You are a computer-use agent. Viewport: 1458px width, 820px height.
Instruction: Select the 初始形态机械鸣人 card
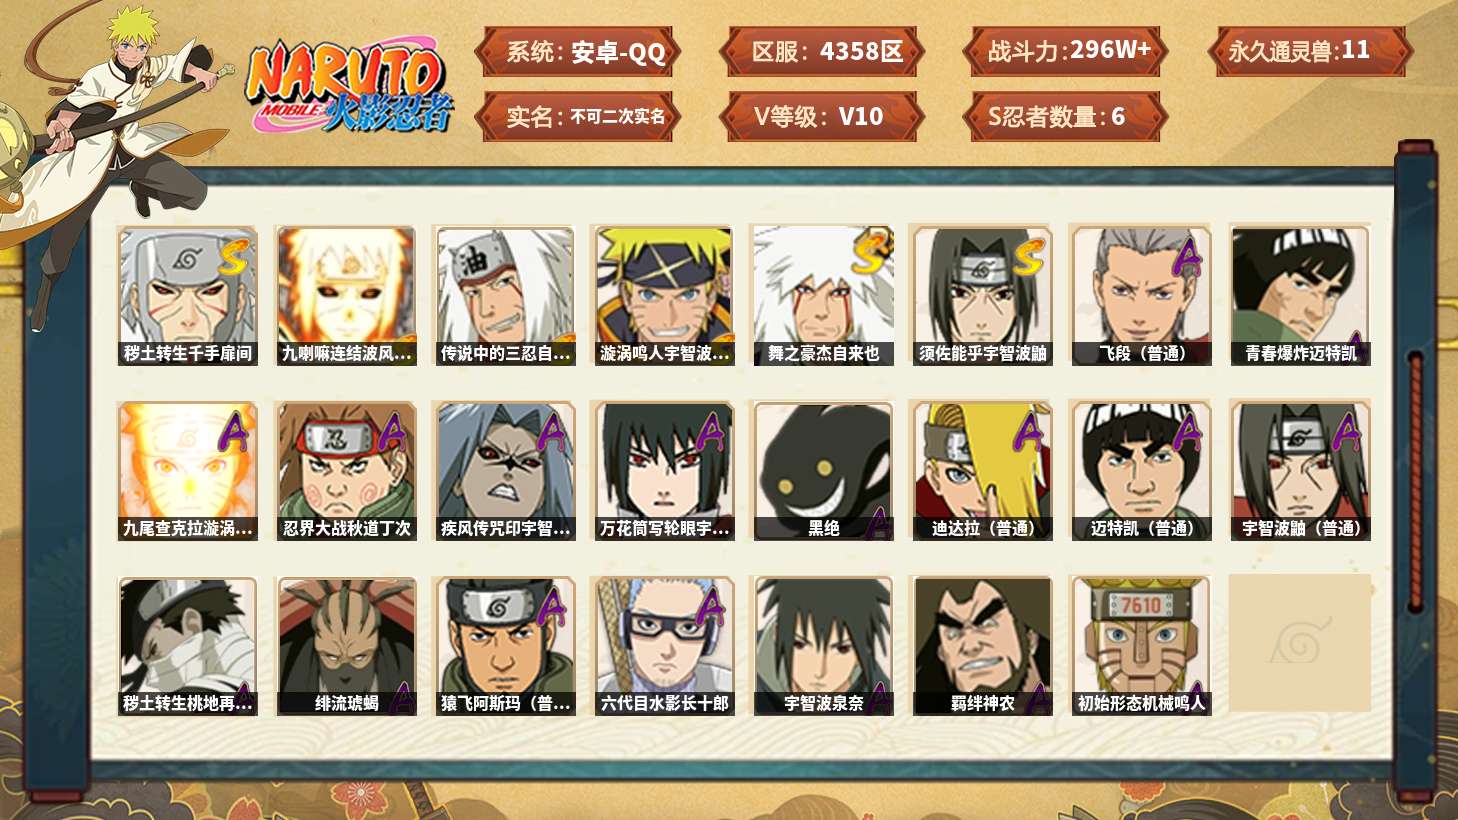(x=1141, y=646)
